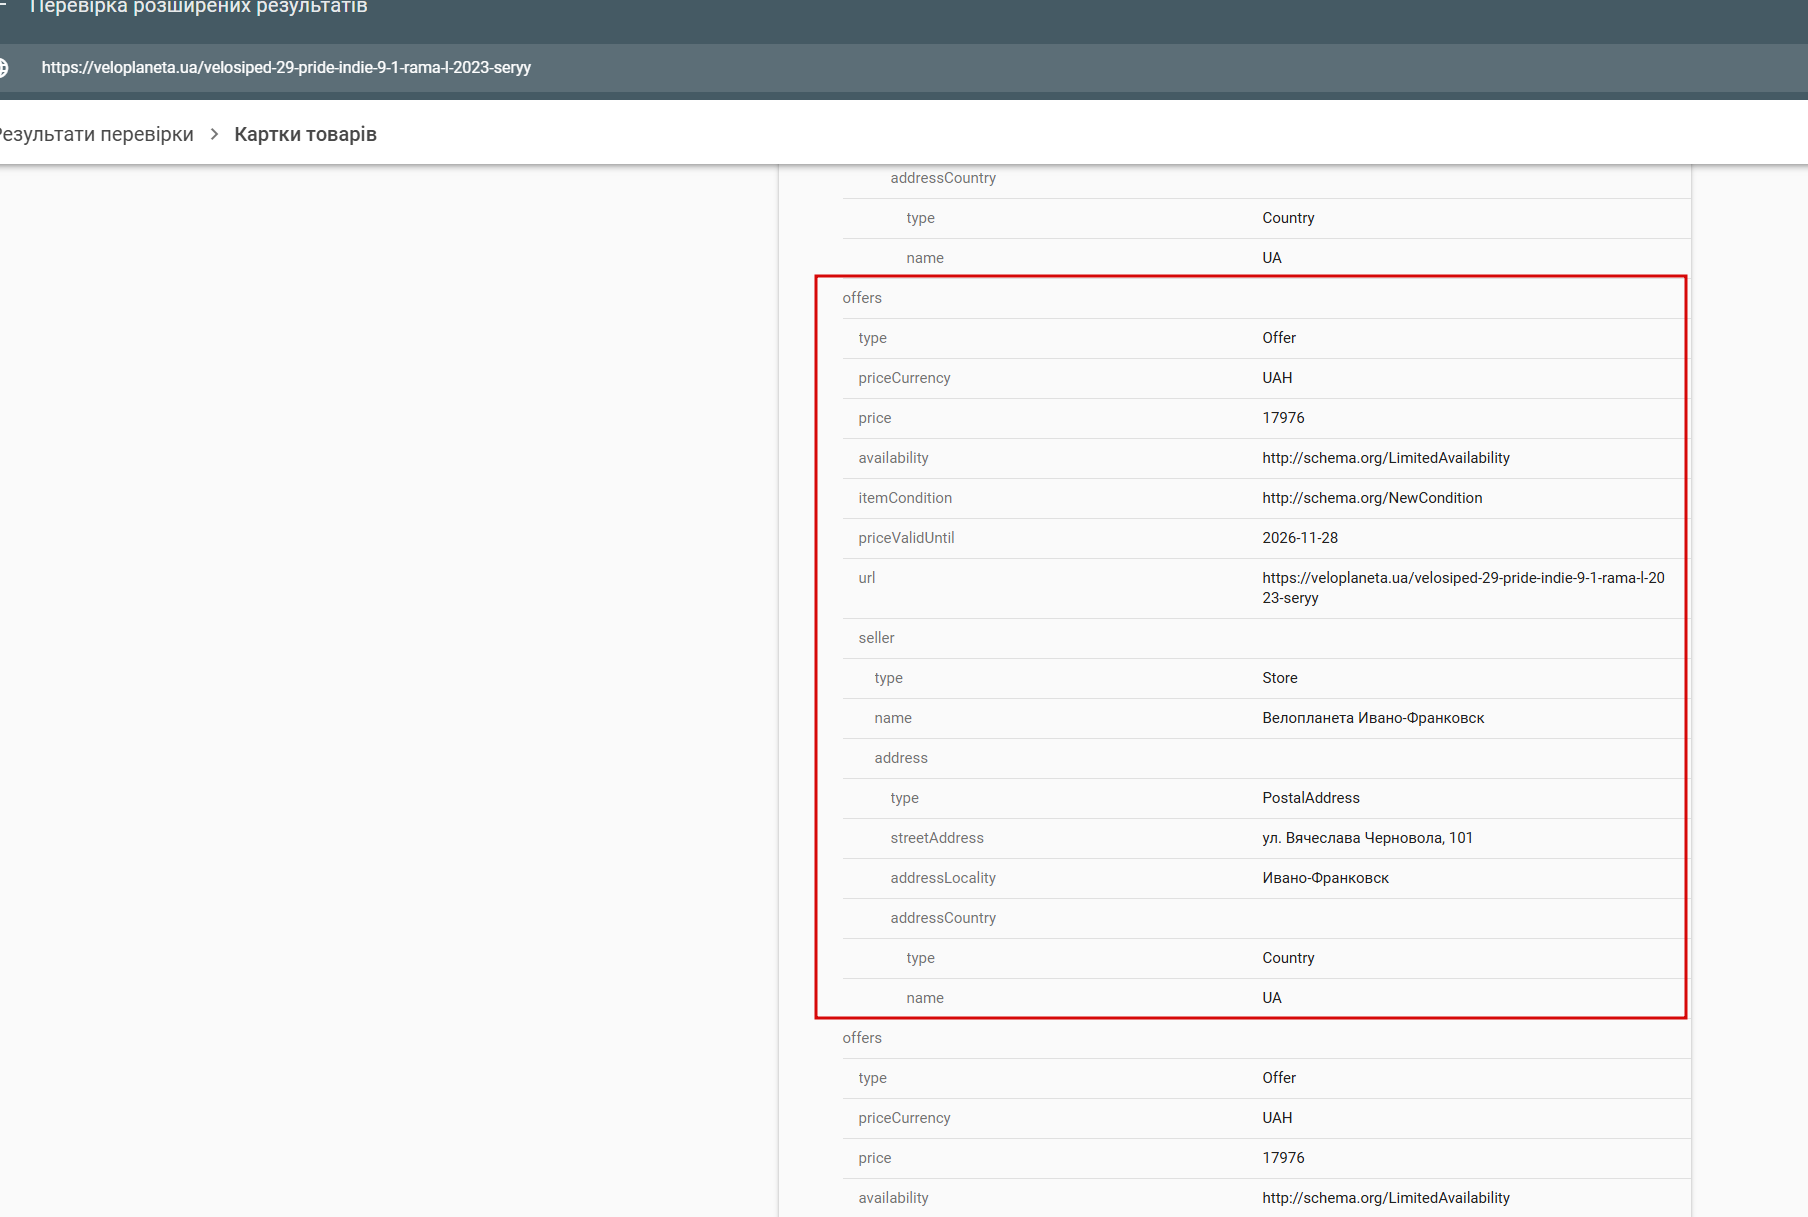The image size is (1808, 1217).
Task: Select the LimitedAvailability value below the first price
Action: [x=1386, y=458]
